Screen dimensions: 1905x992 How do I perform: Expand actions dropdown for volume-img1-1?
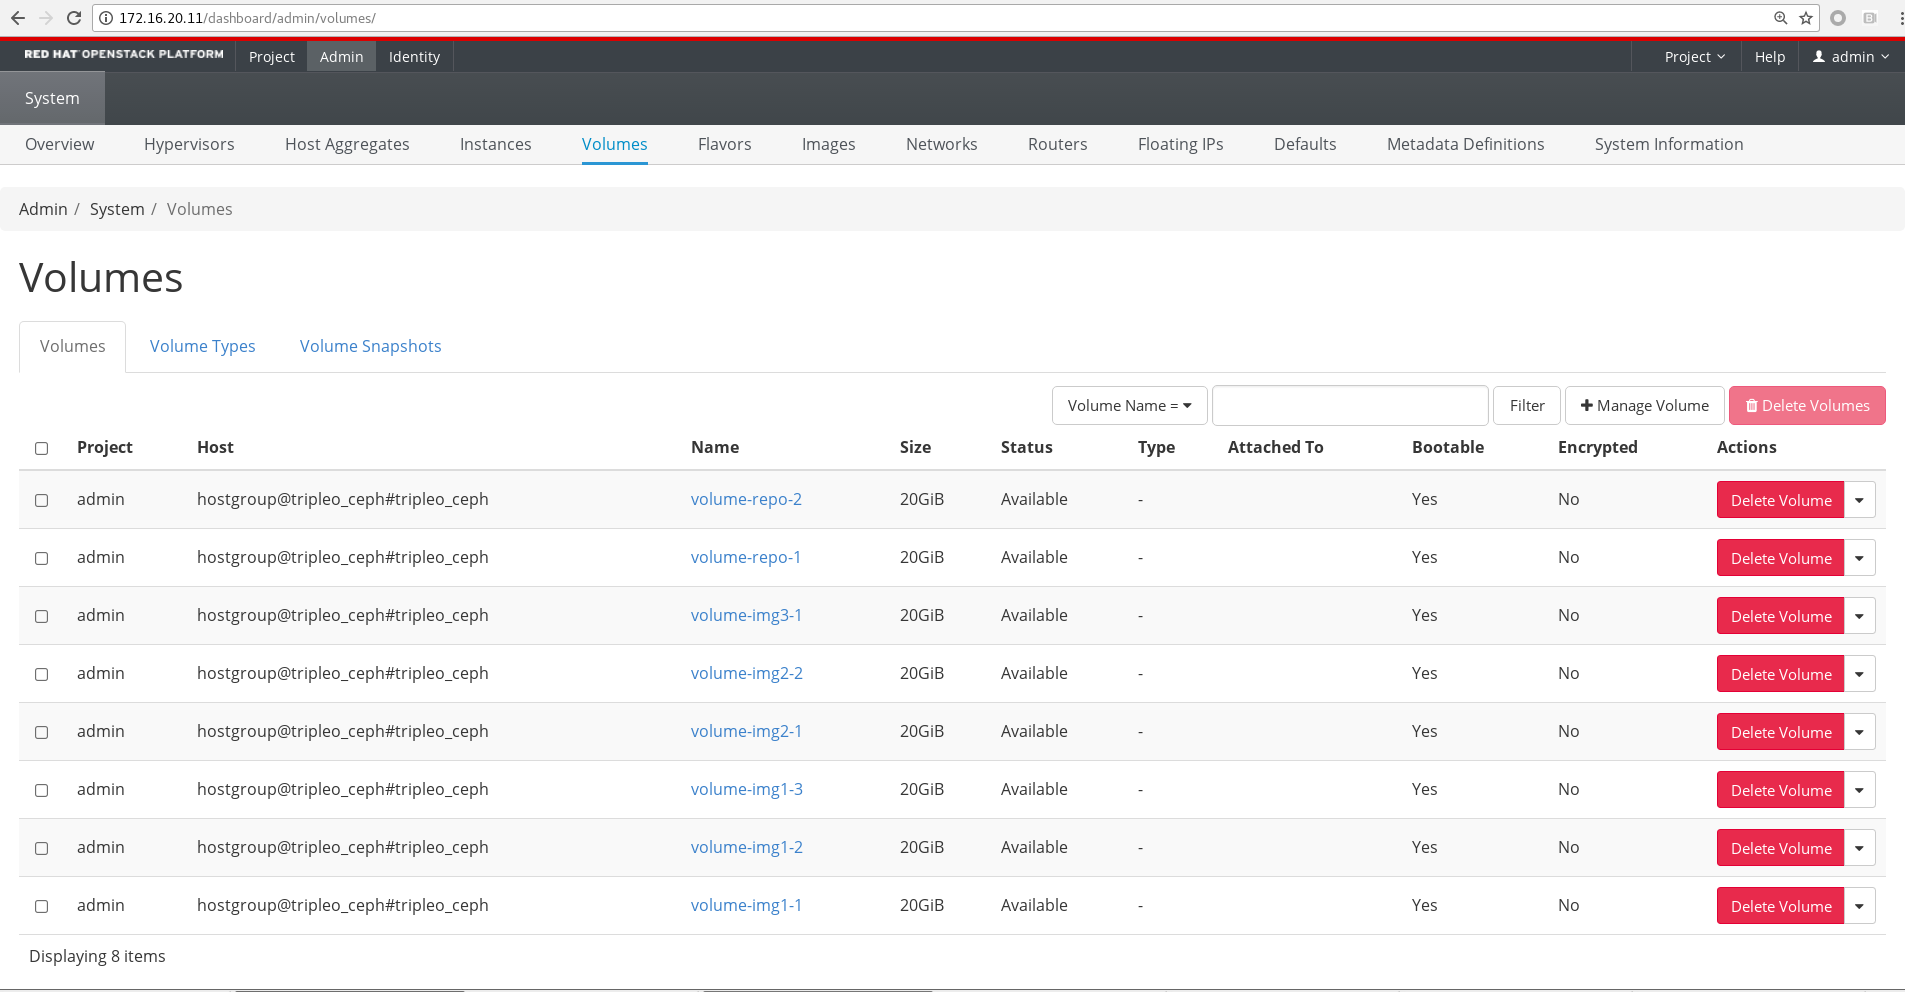click(x=1859, y=906)
